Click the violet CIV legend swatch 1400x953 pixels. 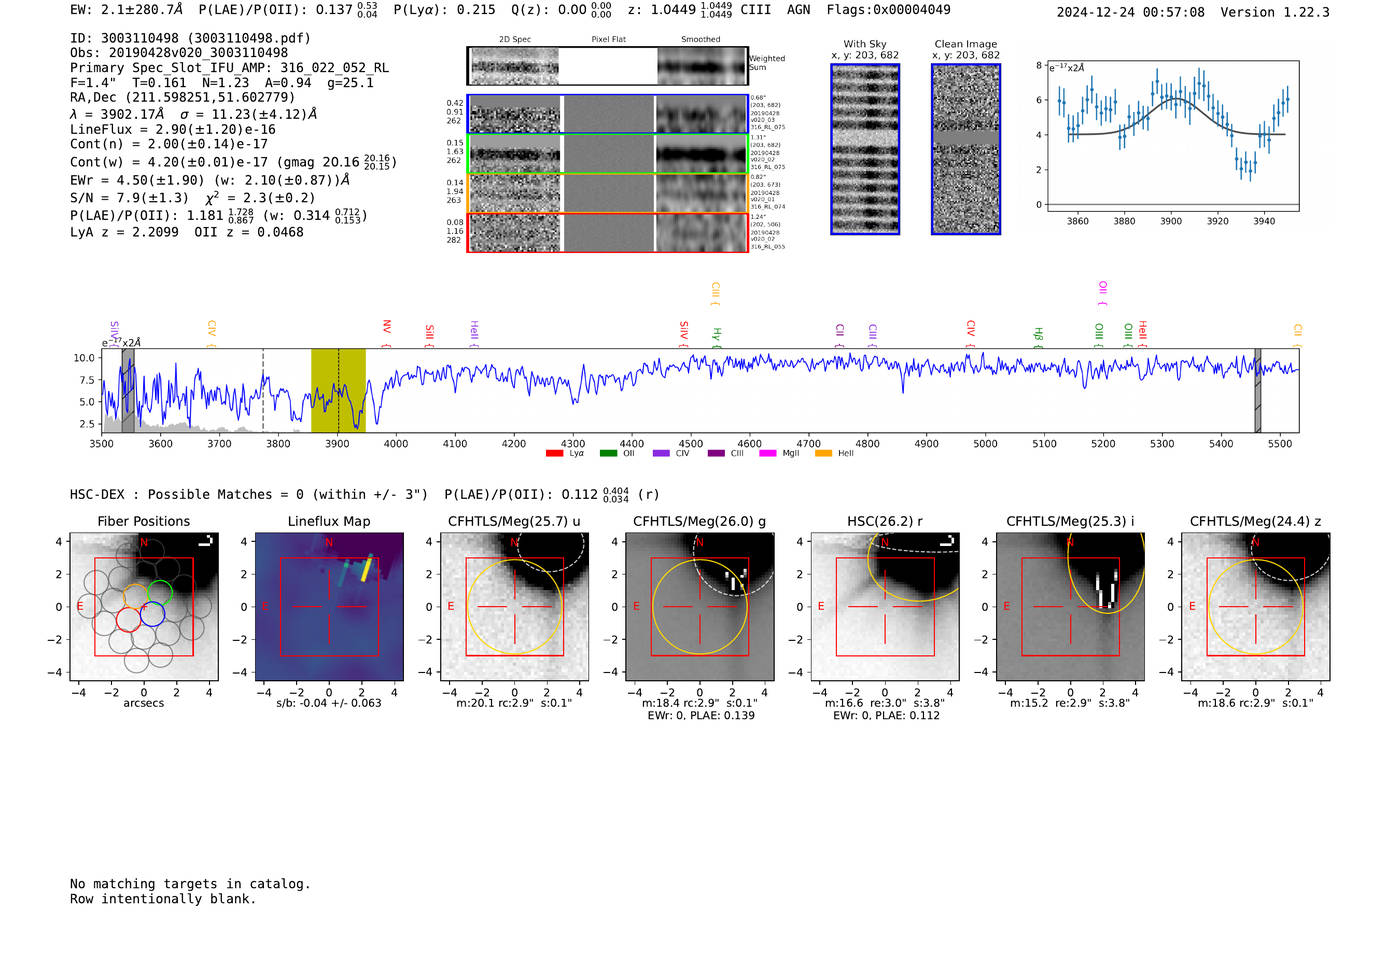click(x=661, y=454)
